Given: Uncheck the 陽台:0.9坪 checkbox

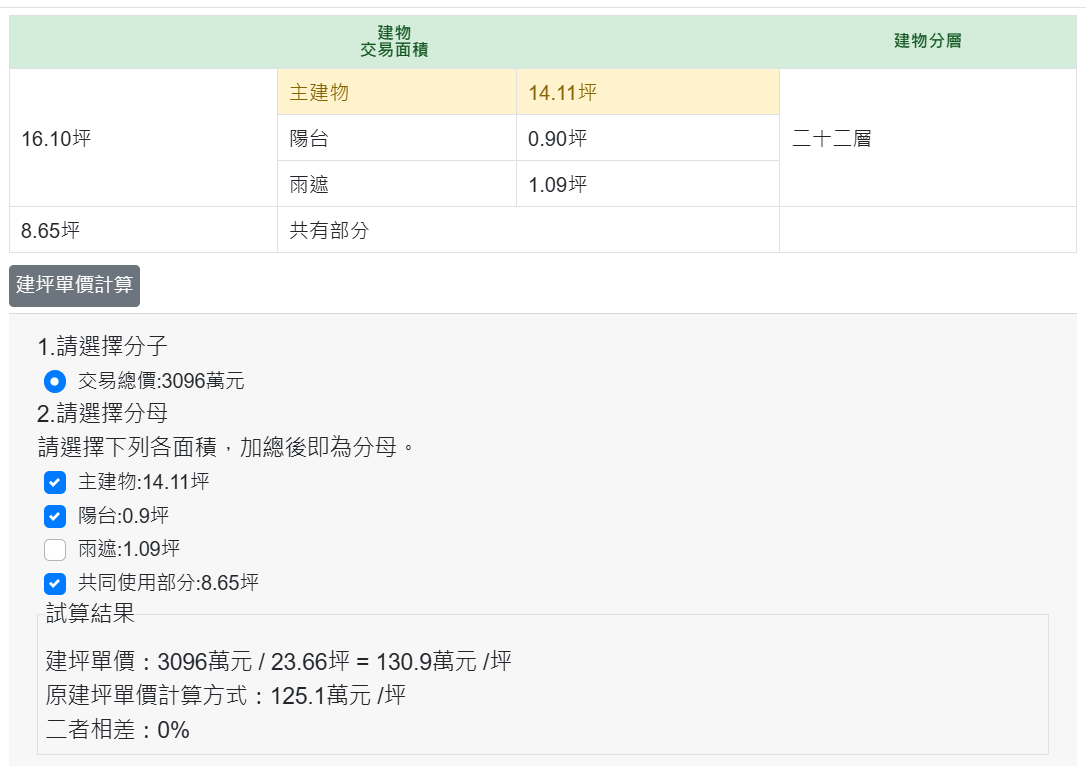Looking at the screenshot, I should tap(55, 517).
